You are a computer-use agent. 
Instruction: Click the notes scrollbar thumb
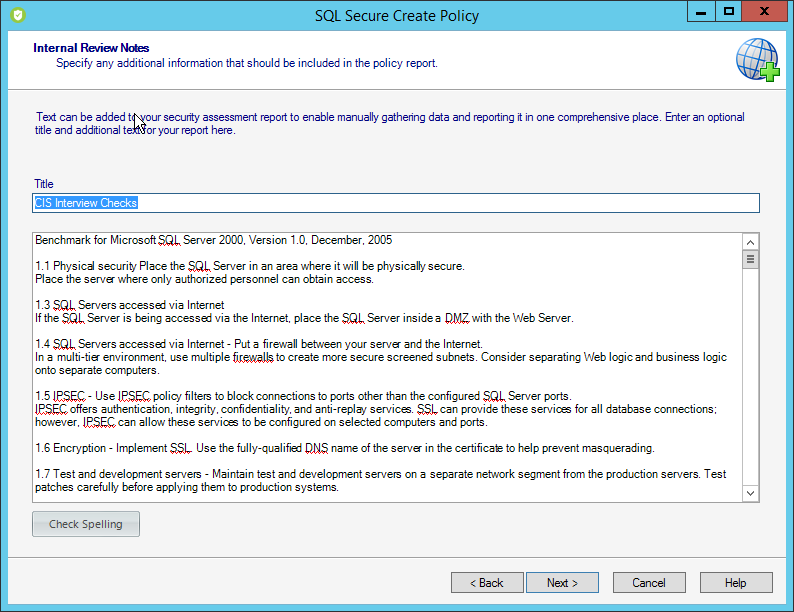pyautogui.click(x=750, y=260)
